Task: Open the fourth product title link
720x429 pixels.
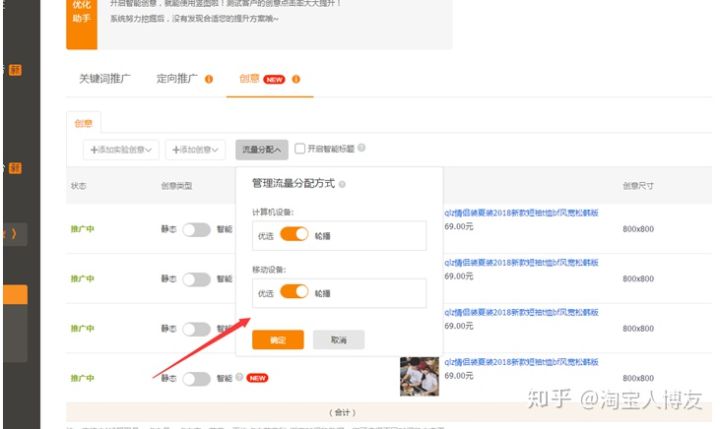Action: coord(521,362)
